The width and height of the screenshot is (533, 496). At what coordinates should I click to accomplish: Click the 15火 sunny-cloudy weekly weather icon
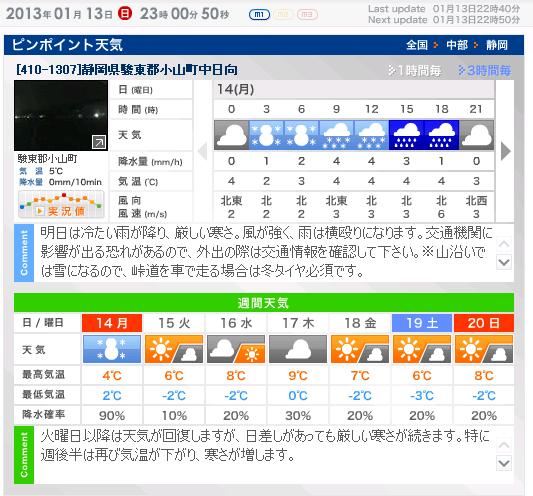(174, 349)
